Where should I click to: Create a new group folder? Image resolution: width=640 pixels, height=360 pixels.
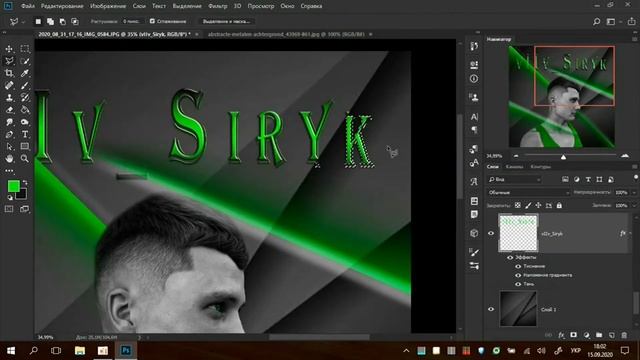point(599,335)
